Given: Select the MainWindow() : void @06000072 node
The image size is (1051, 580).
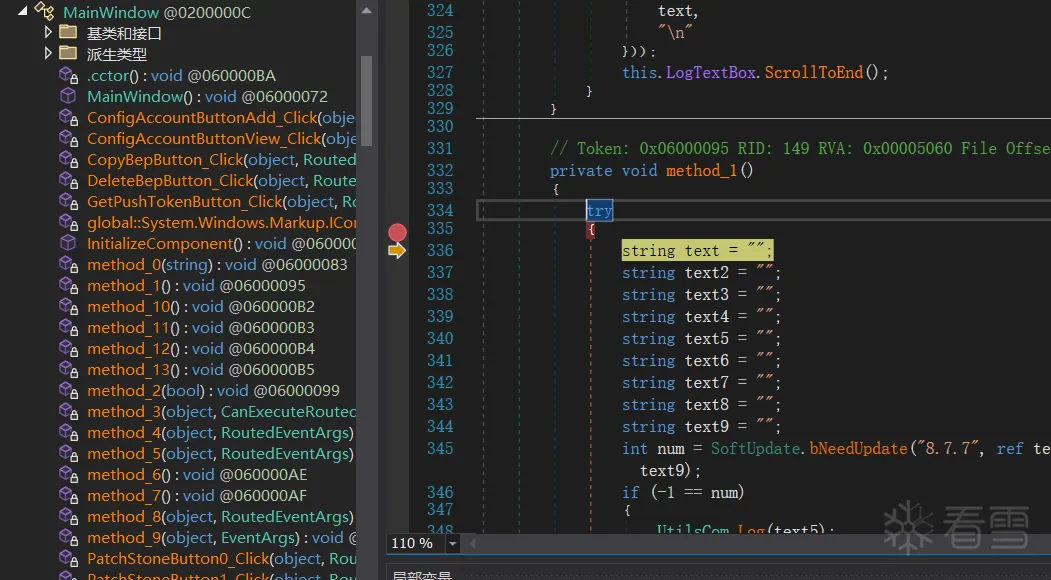Looking at the screenshot, I should [207, 97].
